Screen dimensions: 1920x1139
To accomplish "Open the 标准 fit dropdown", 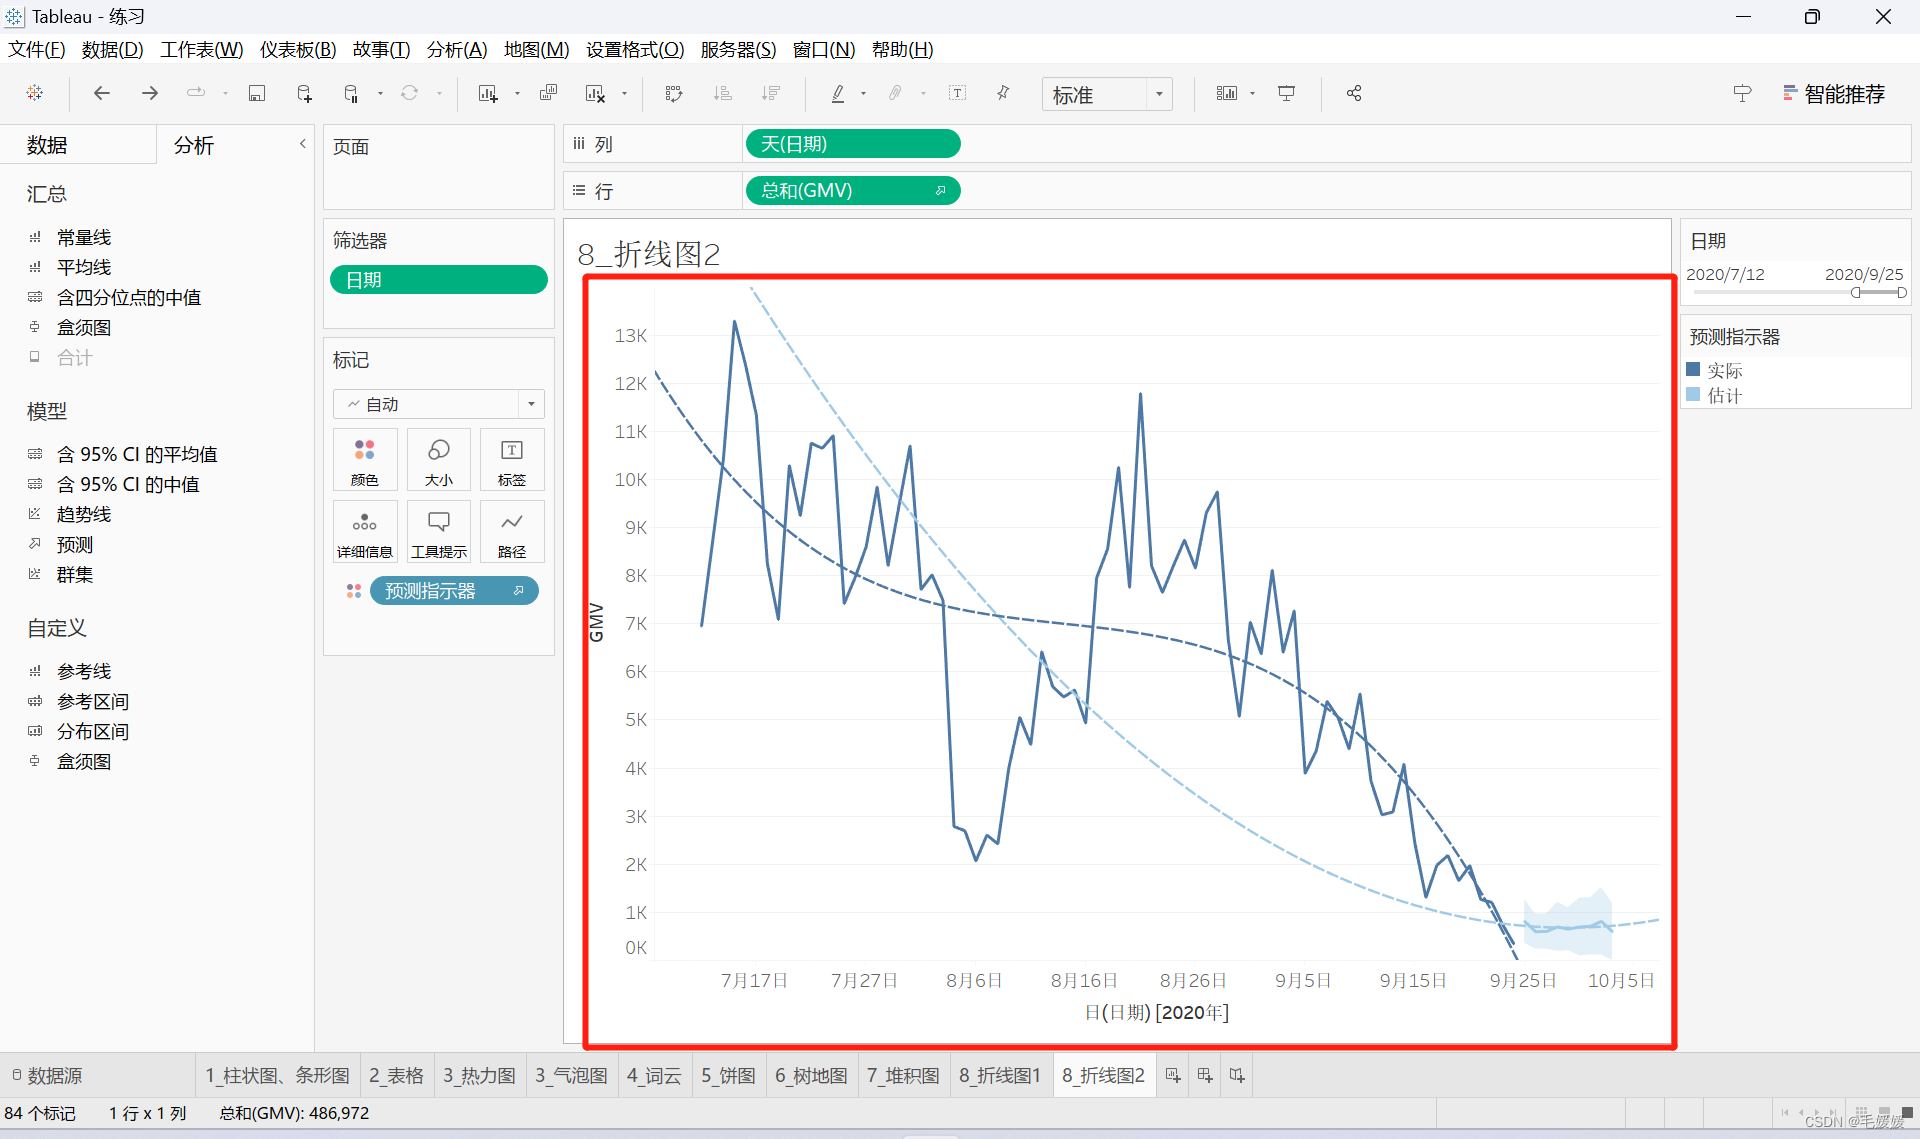I will tap(1107, 94).
